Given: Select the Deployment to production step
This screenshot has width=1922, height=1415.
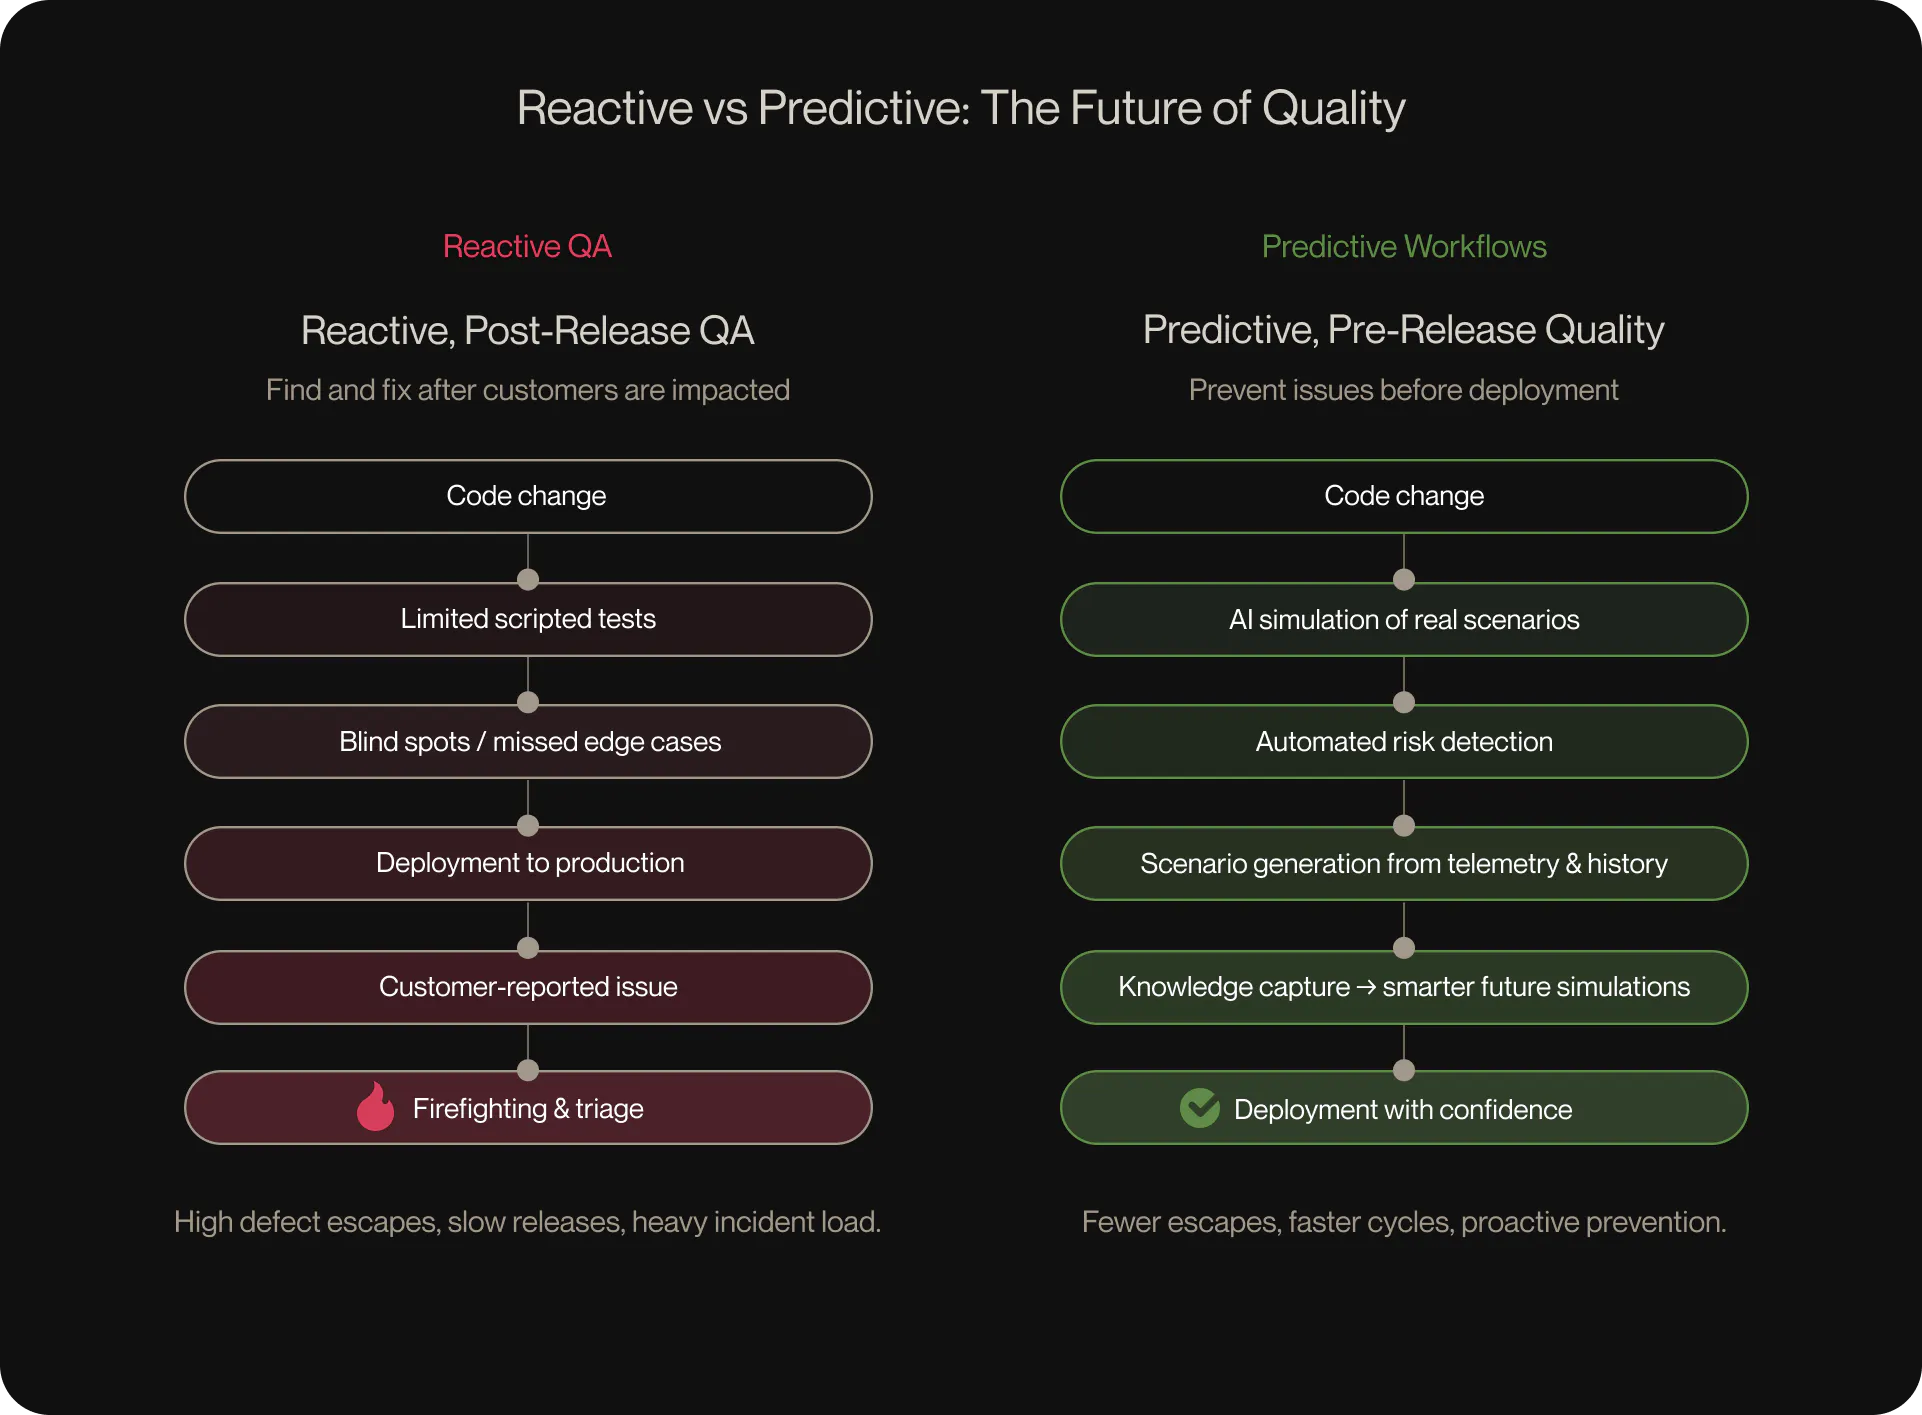Looking at the screenshot, I should click(x=528, y=863).
